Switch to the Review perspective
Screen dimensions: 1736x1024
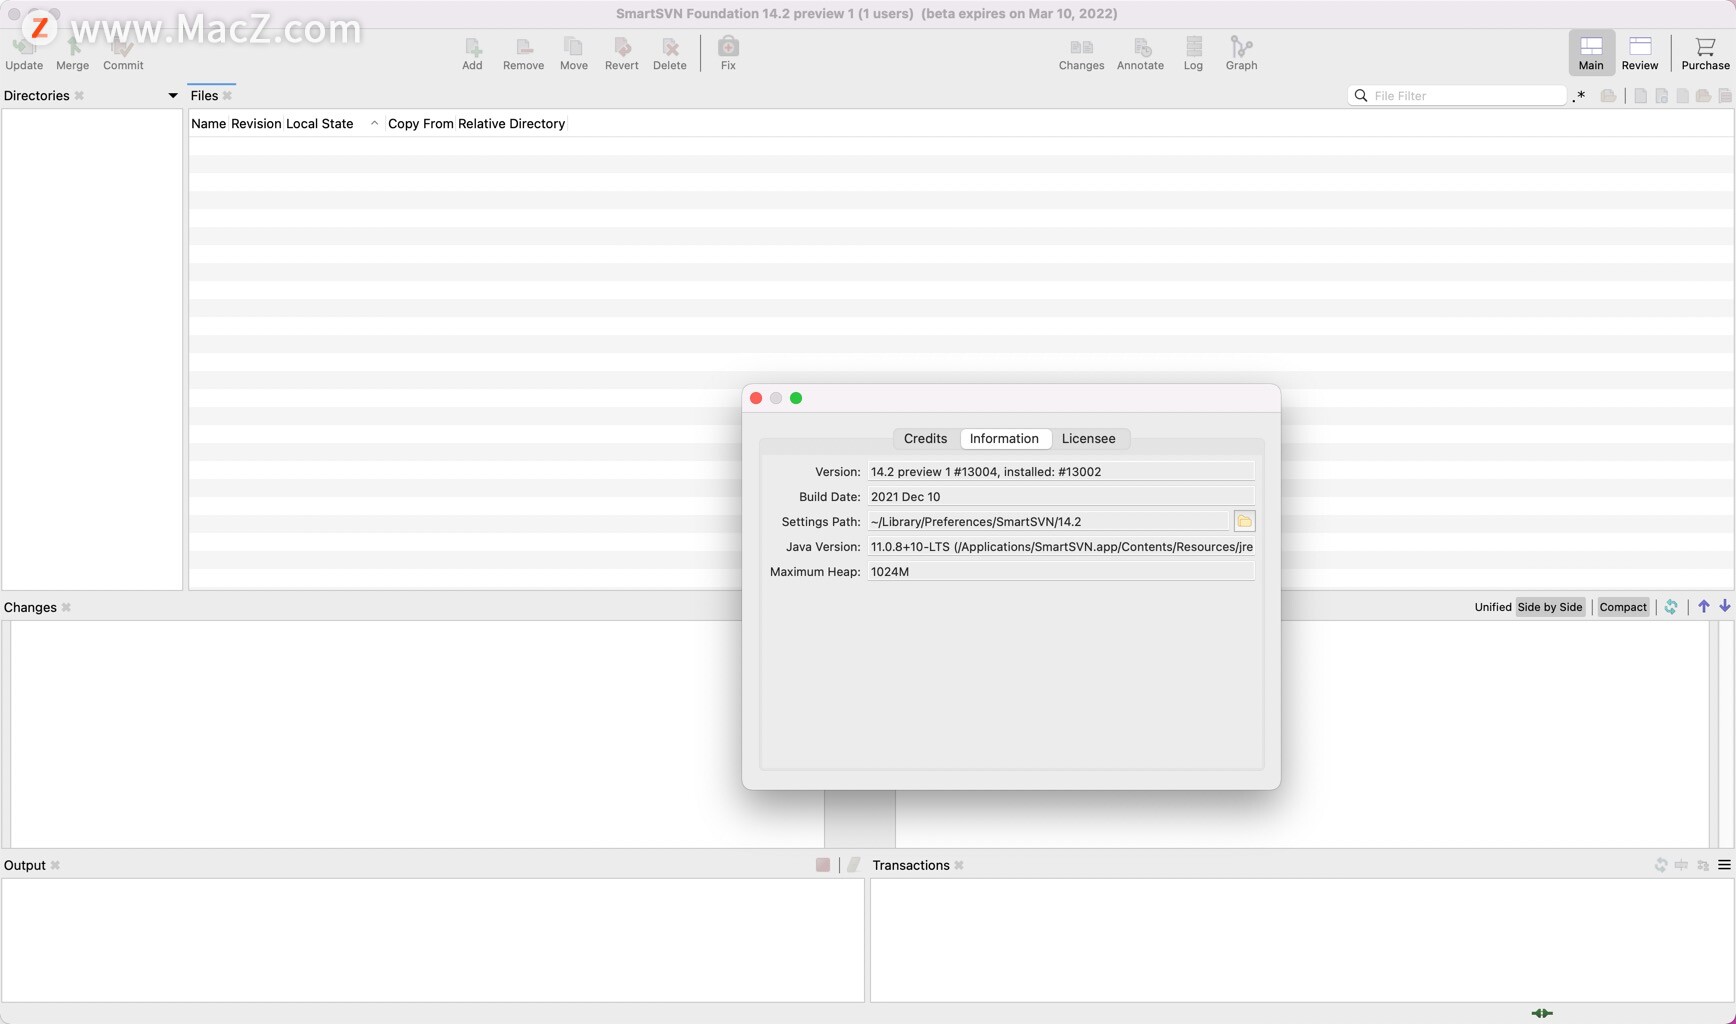1639,53
